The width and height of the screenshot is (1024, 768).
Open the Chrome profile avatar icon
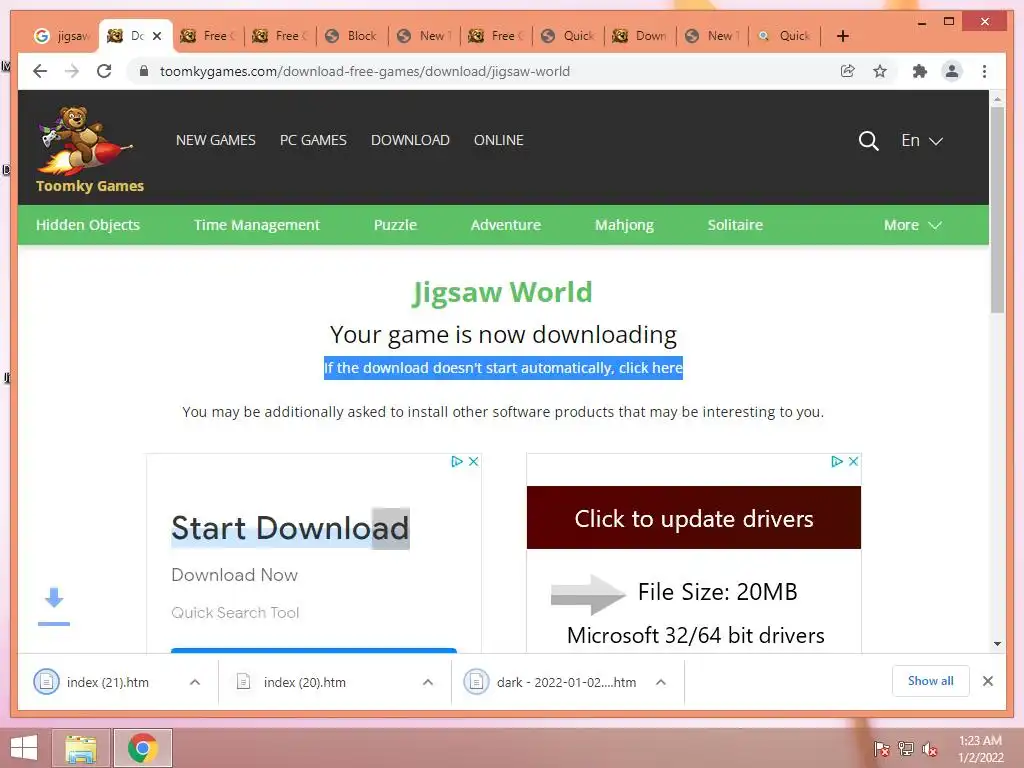(952, 71)
